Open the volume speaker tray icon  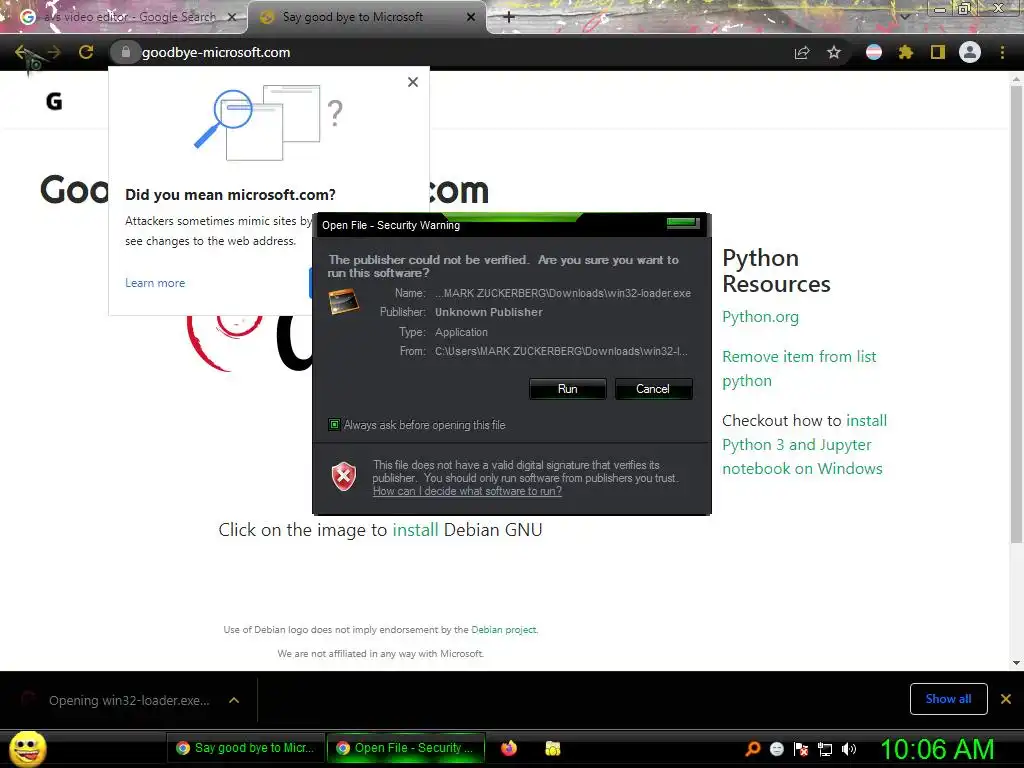849,749
